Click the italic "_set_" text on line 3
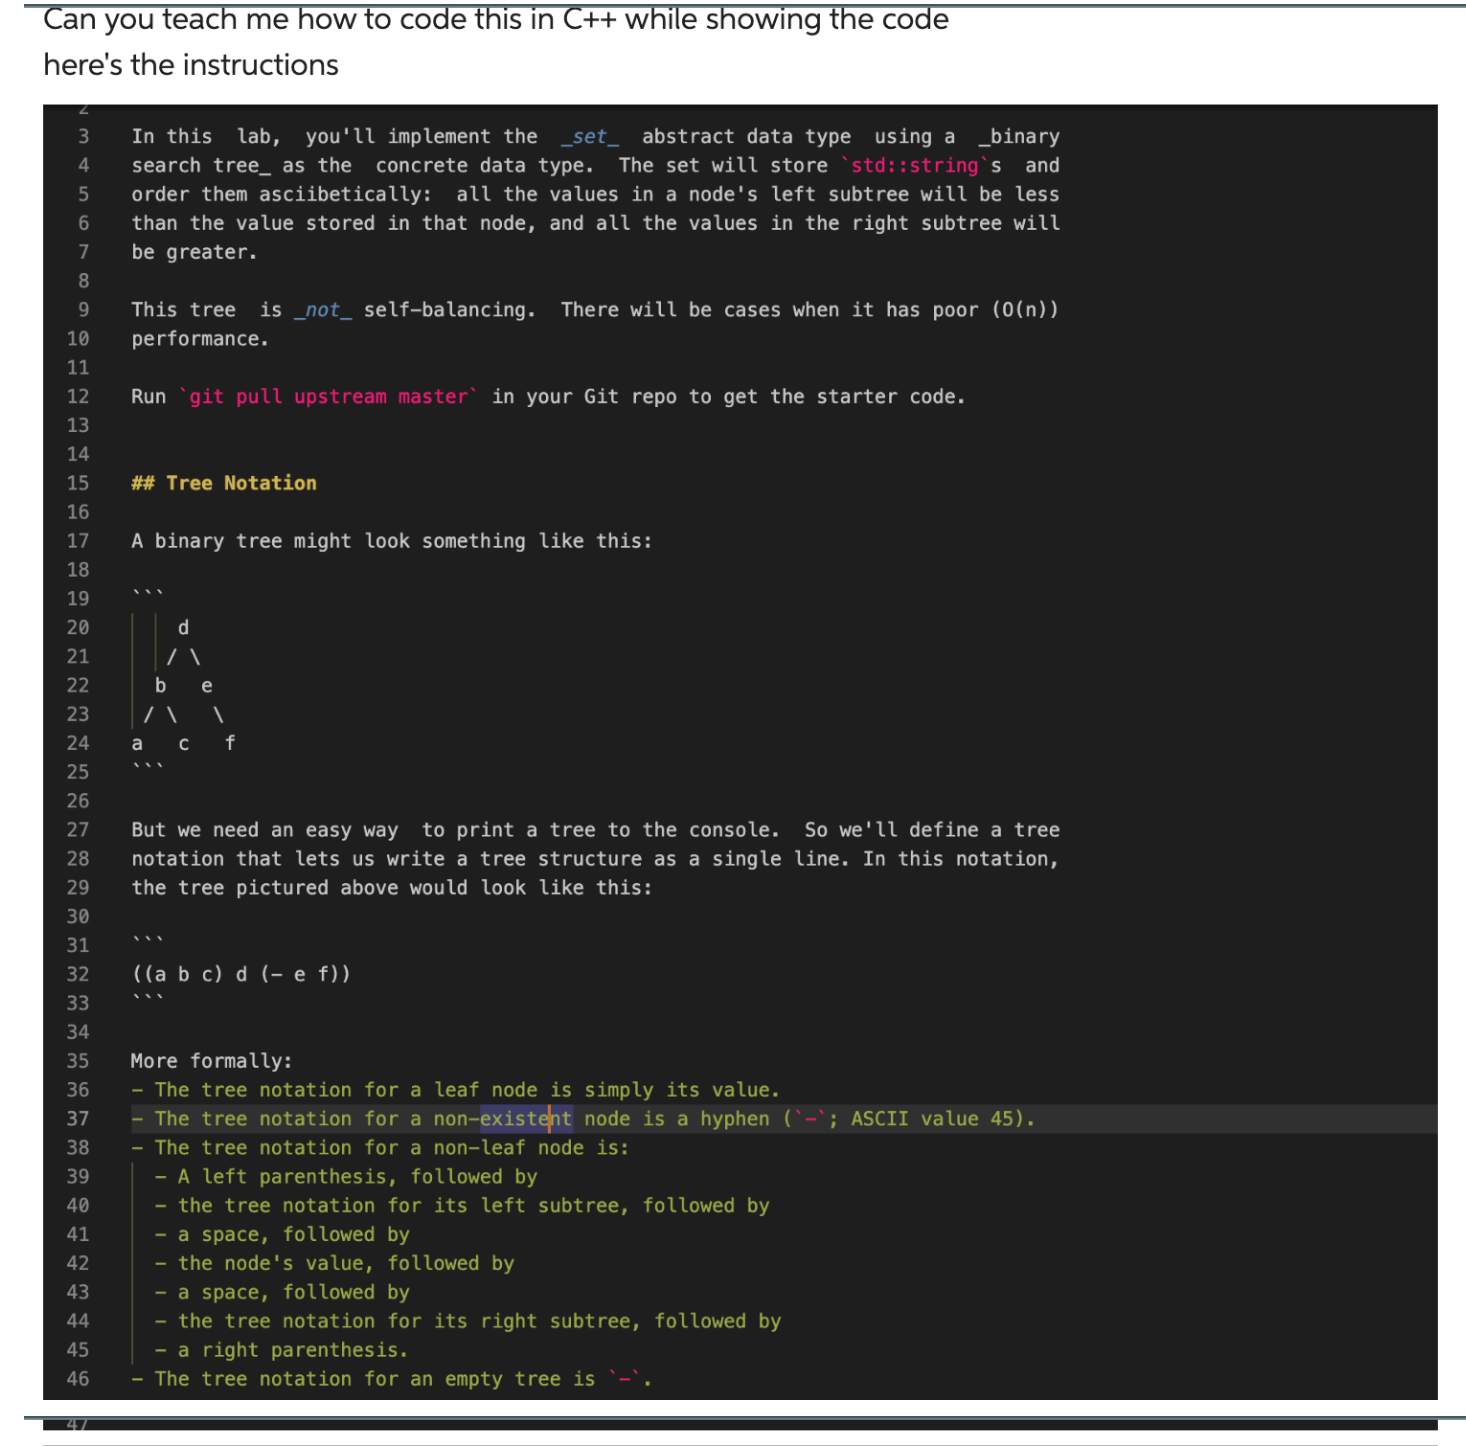The image size is (1466, 1446). pos(590,136)
